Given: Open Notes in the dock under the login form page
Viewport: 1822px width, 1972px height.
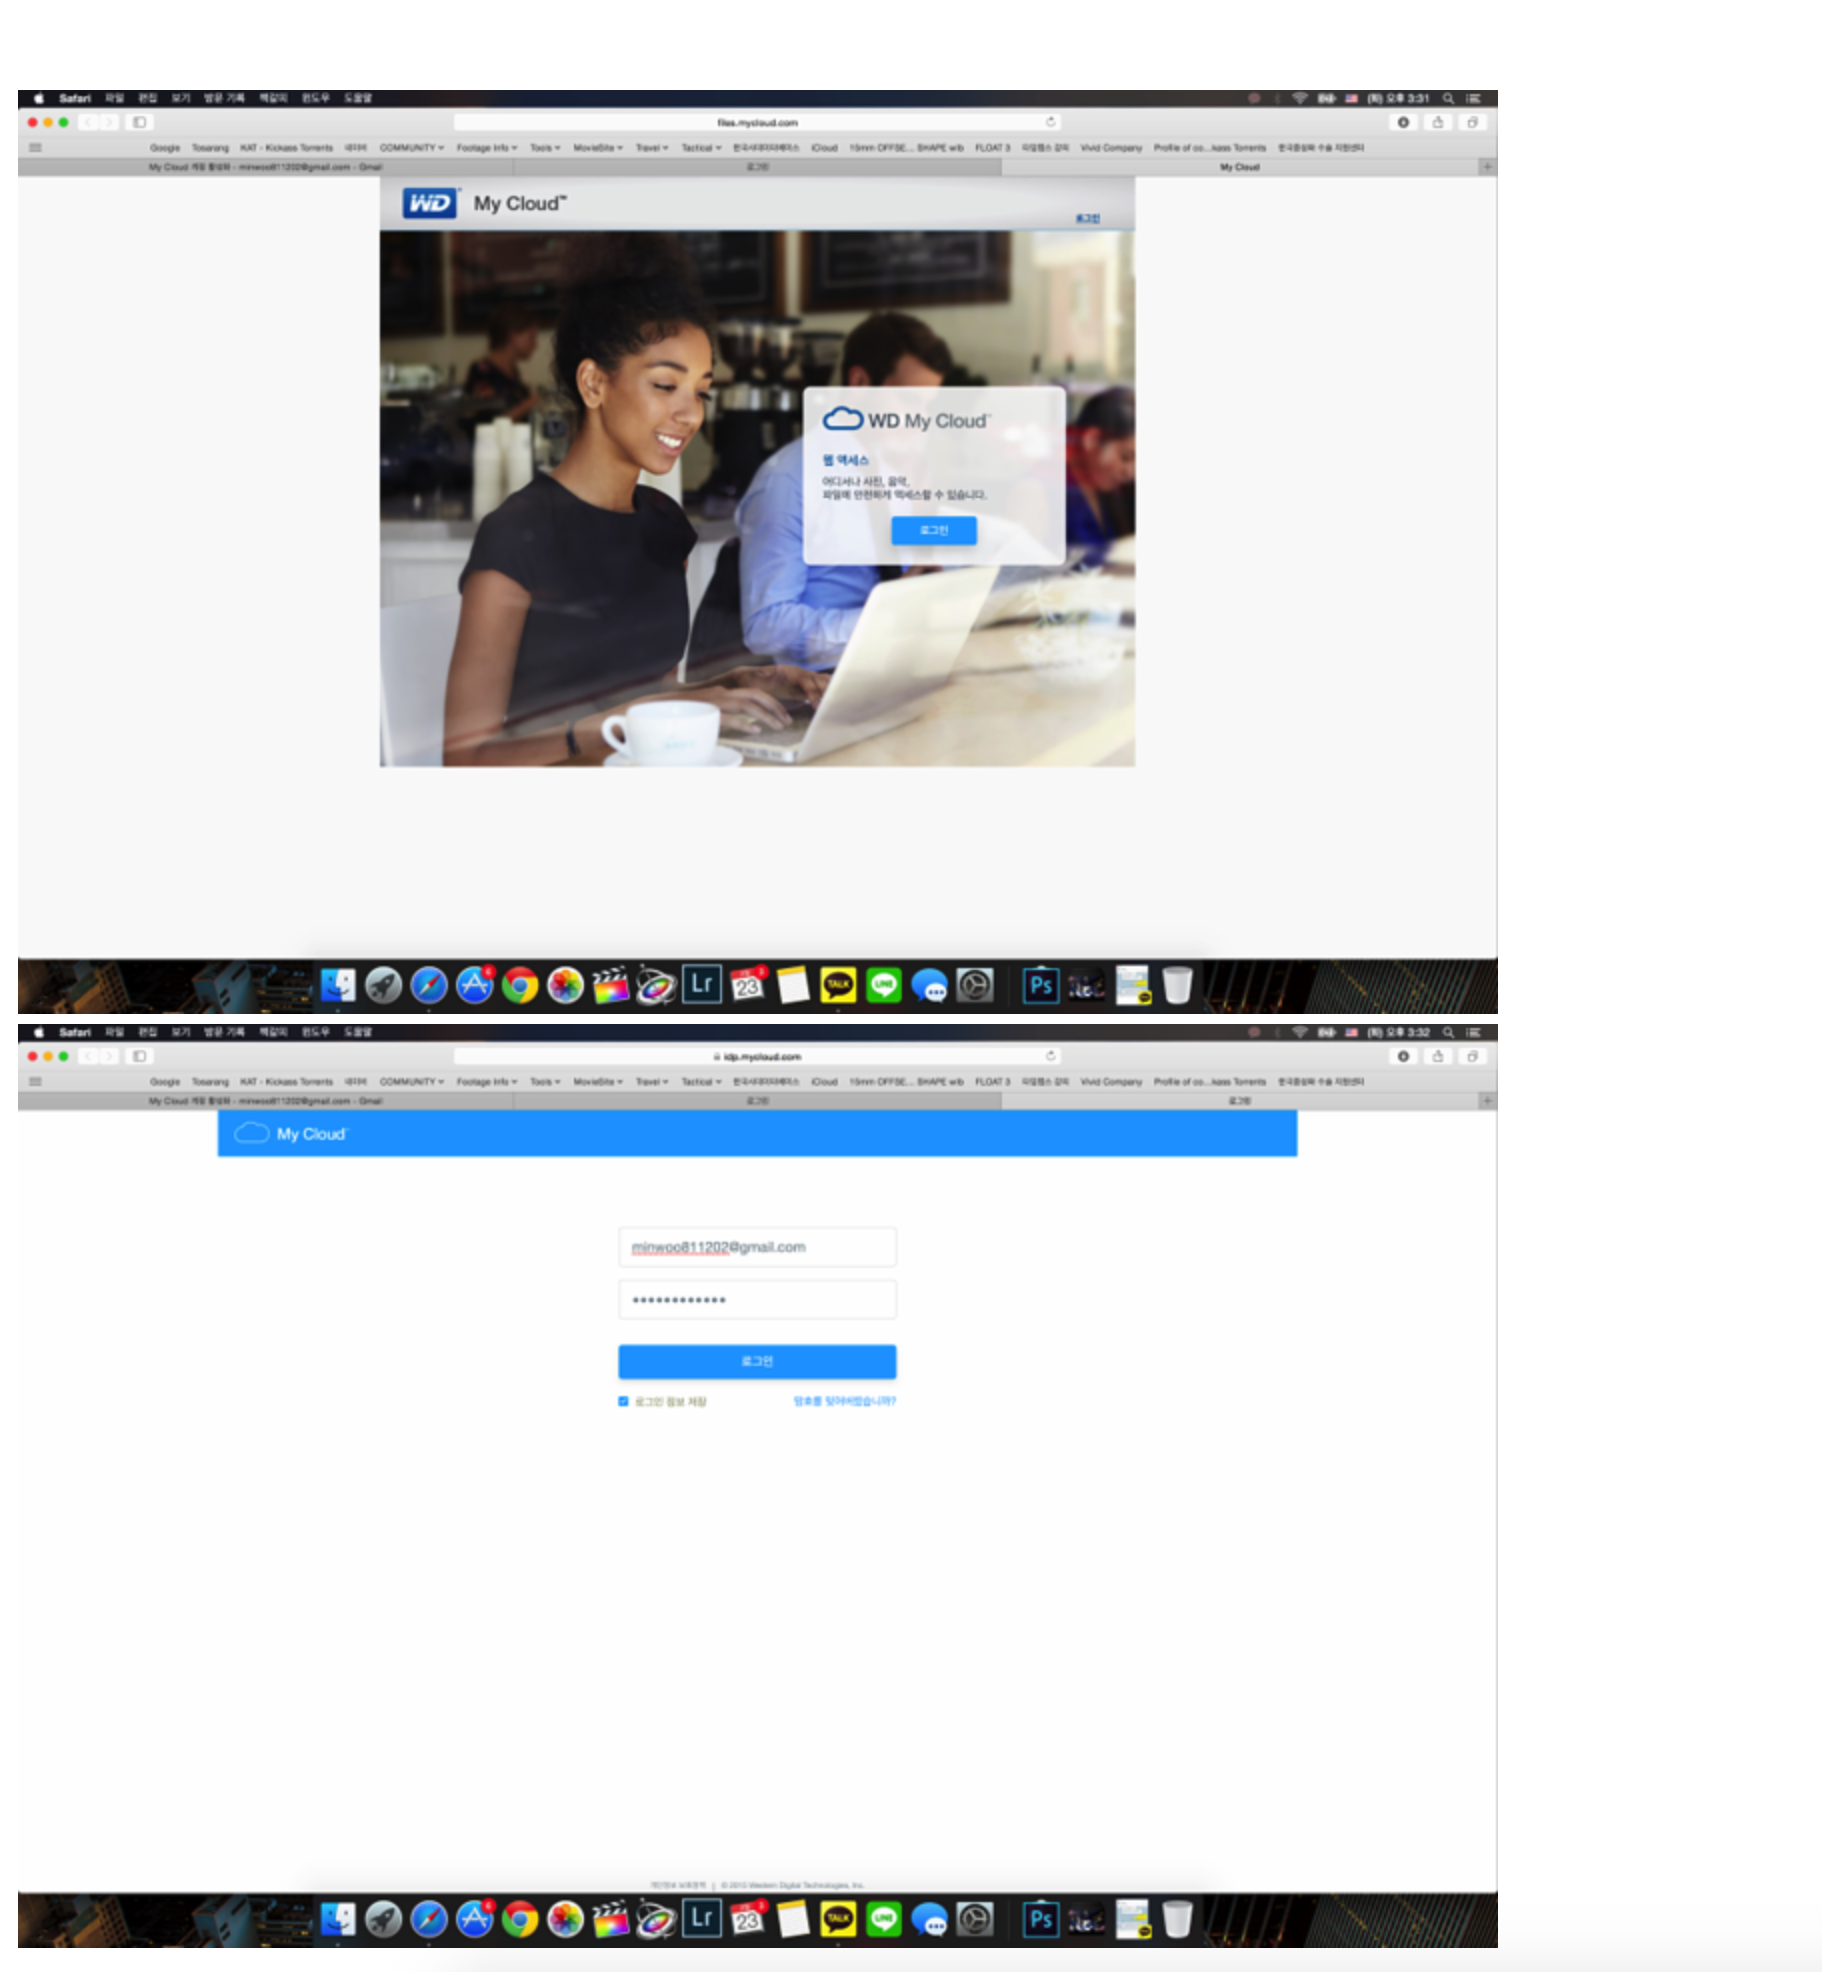Looking at the screenshot, I should (793, 1919).
